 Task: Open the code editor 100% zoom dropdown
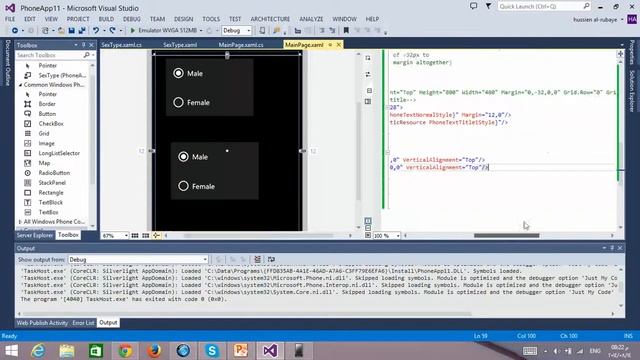point(387,236)
